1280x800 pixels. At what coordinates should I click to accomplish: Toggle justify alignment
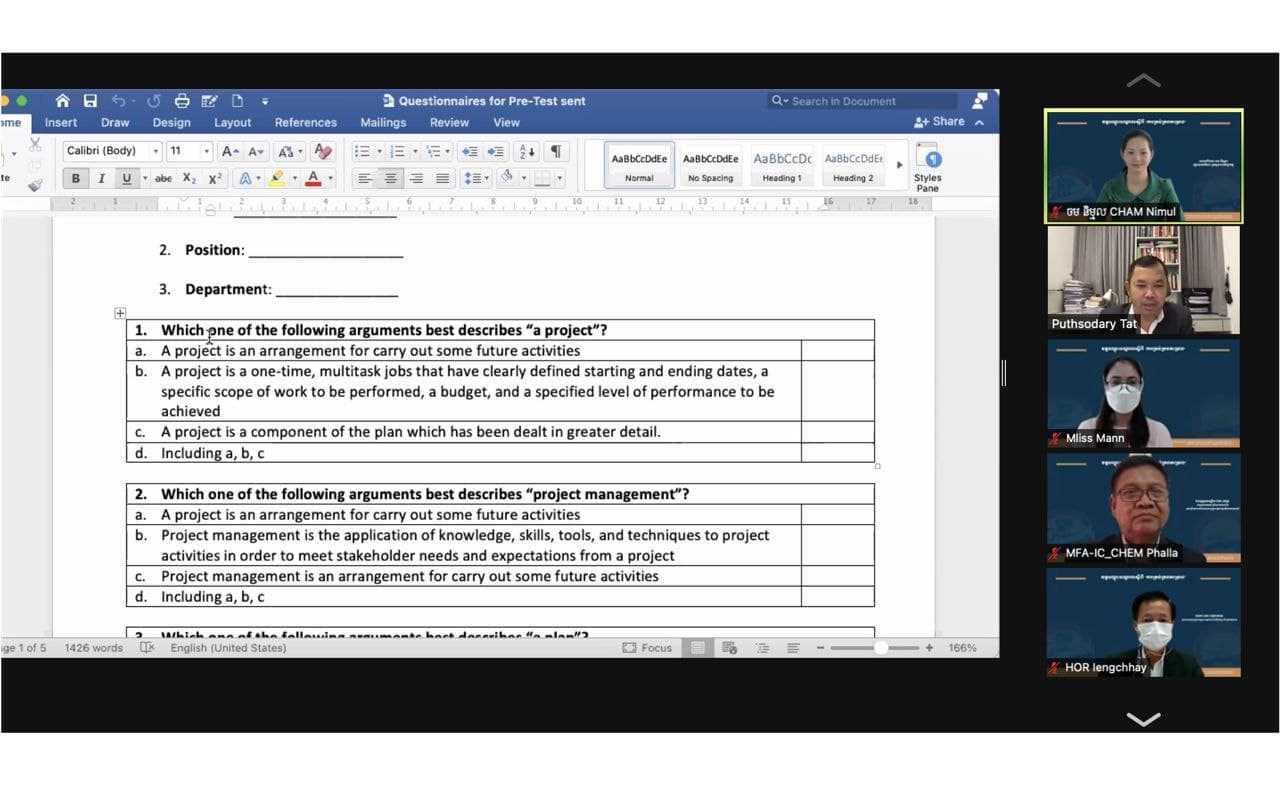tap(443, 179)
